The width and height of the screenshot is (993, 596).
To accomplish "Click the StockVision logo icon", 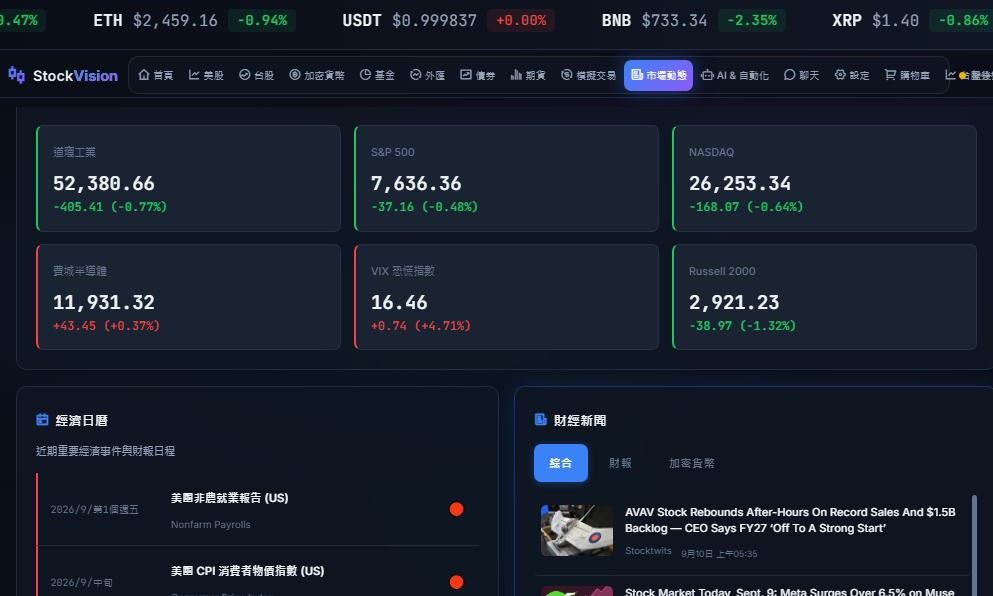I will tap(16, 75).
